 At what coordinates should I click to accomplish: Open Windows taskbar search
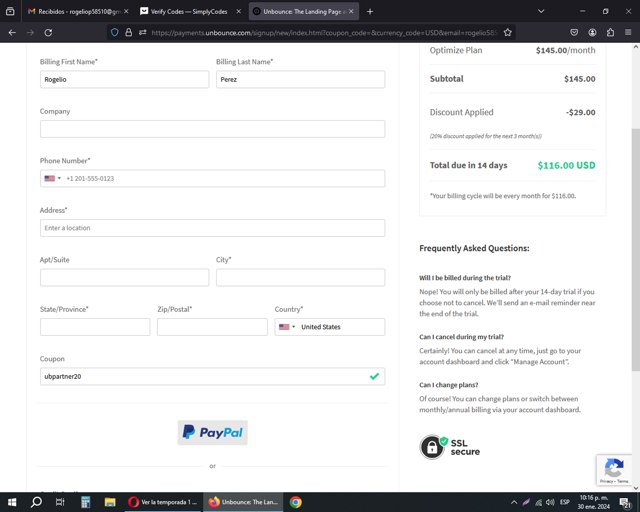[36, 502]
